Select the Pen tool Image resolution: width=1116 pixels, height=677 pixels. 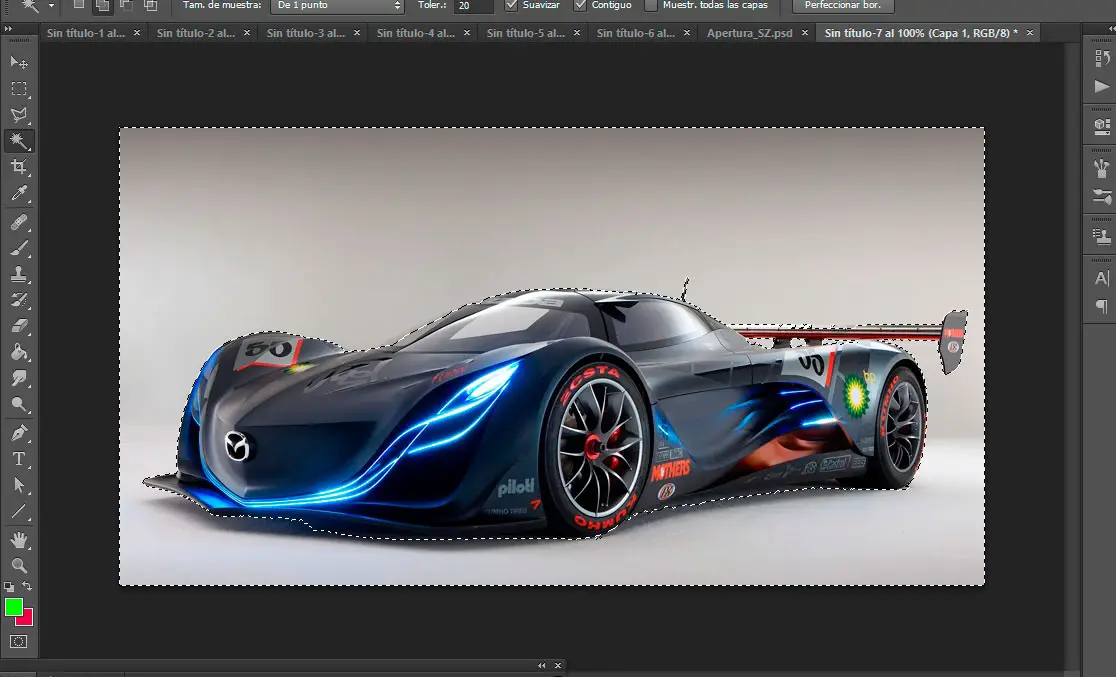click(19, 433)
